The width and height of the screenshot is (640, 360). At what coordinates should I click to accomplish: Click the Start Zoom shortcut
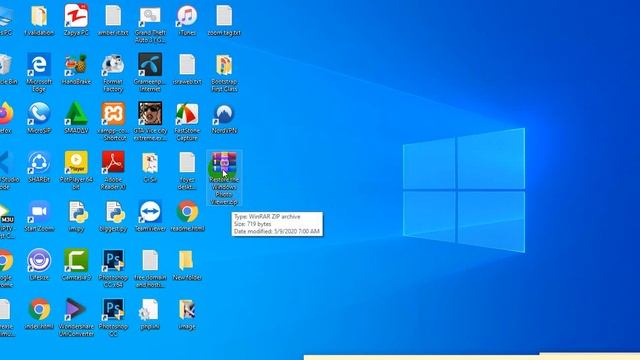point(39,211)
